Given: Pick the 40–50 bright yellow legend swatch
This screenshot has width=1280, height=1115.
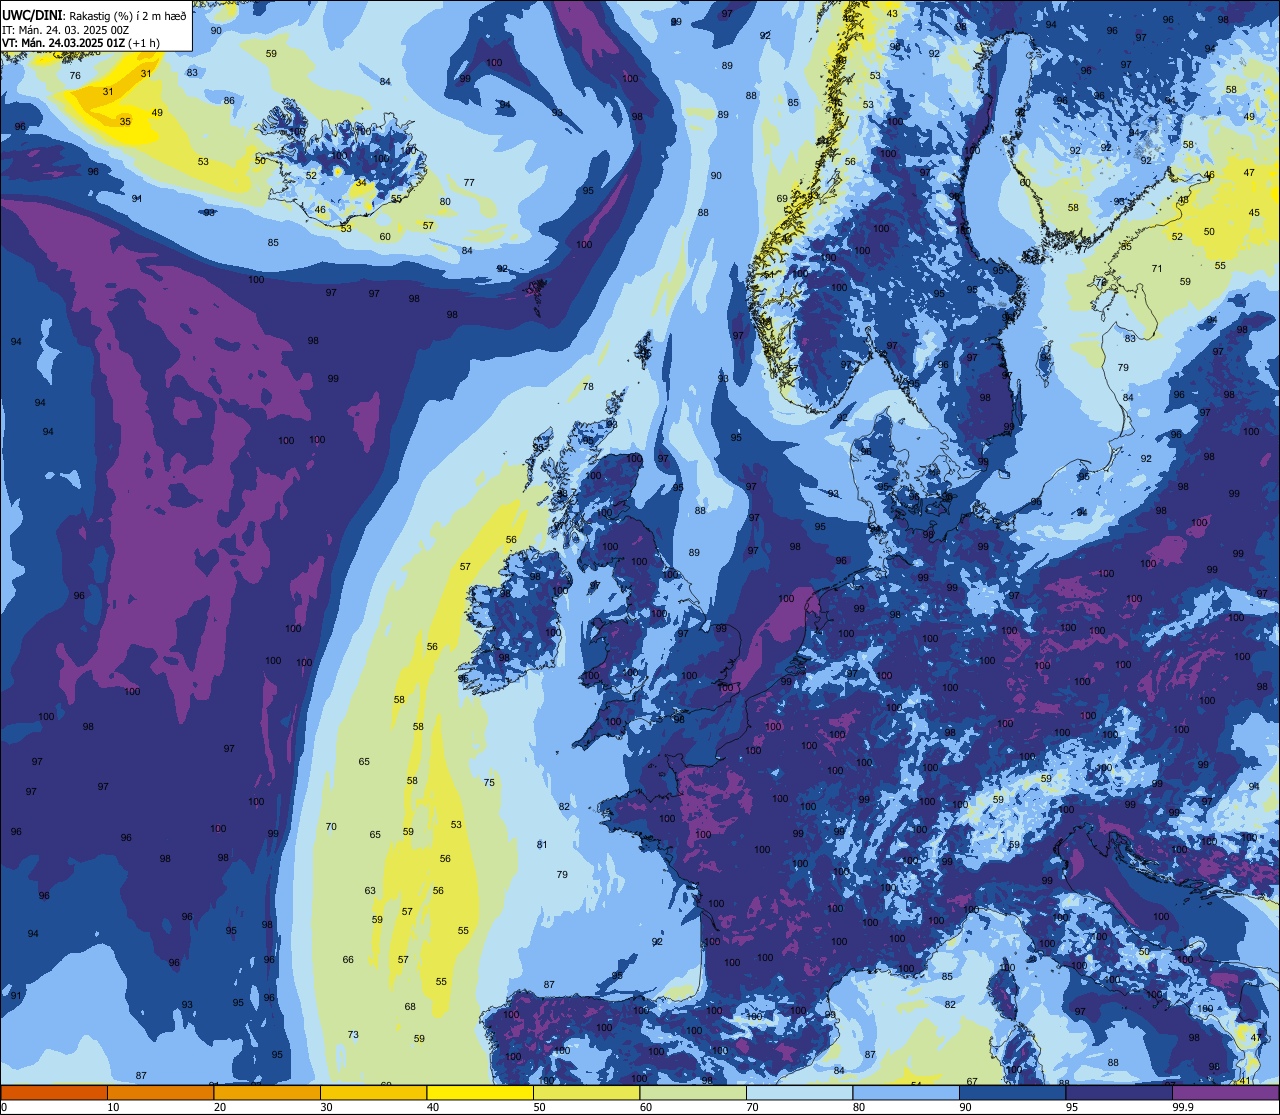Looking at the screenshot, I should [480, 1092].
